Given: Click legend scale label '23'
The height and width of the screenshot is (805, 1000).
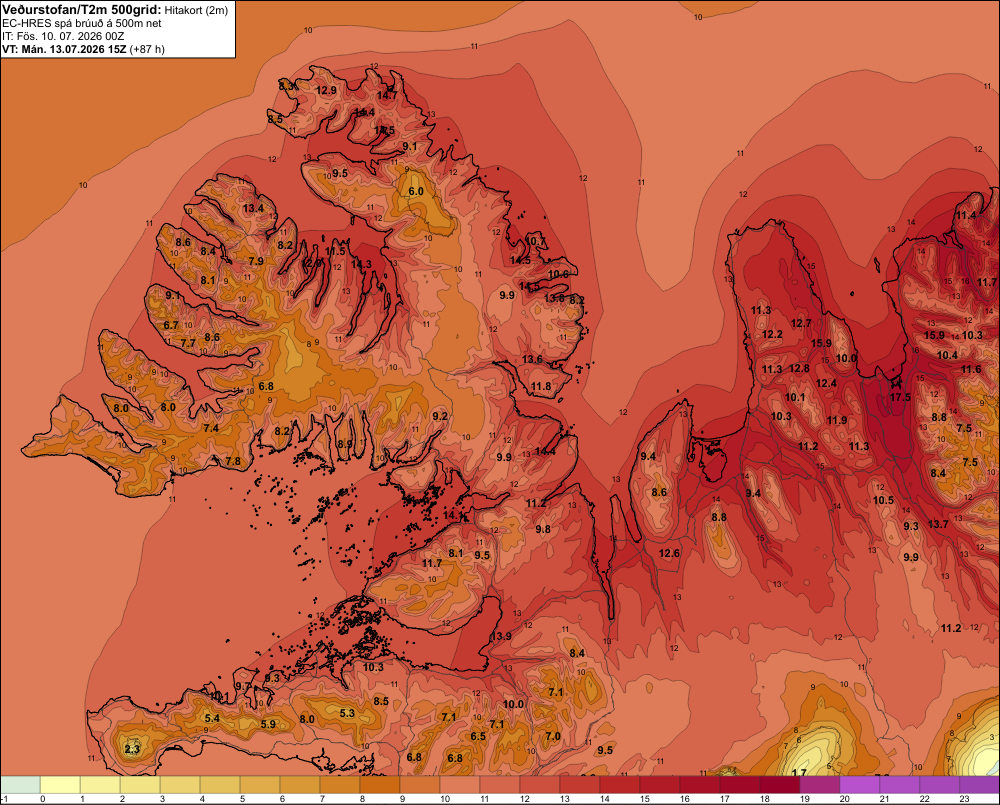Looking at the screenshot, I should tap(964, 799).
